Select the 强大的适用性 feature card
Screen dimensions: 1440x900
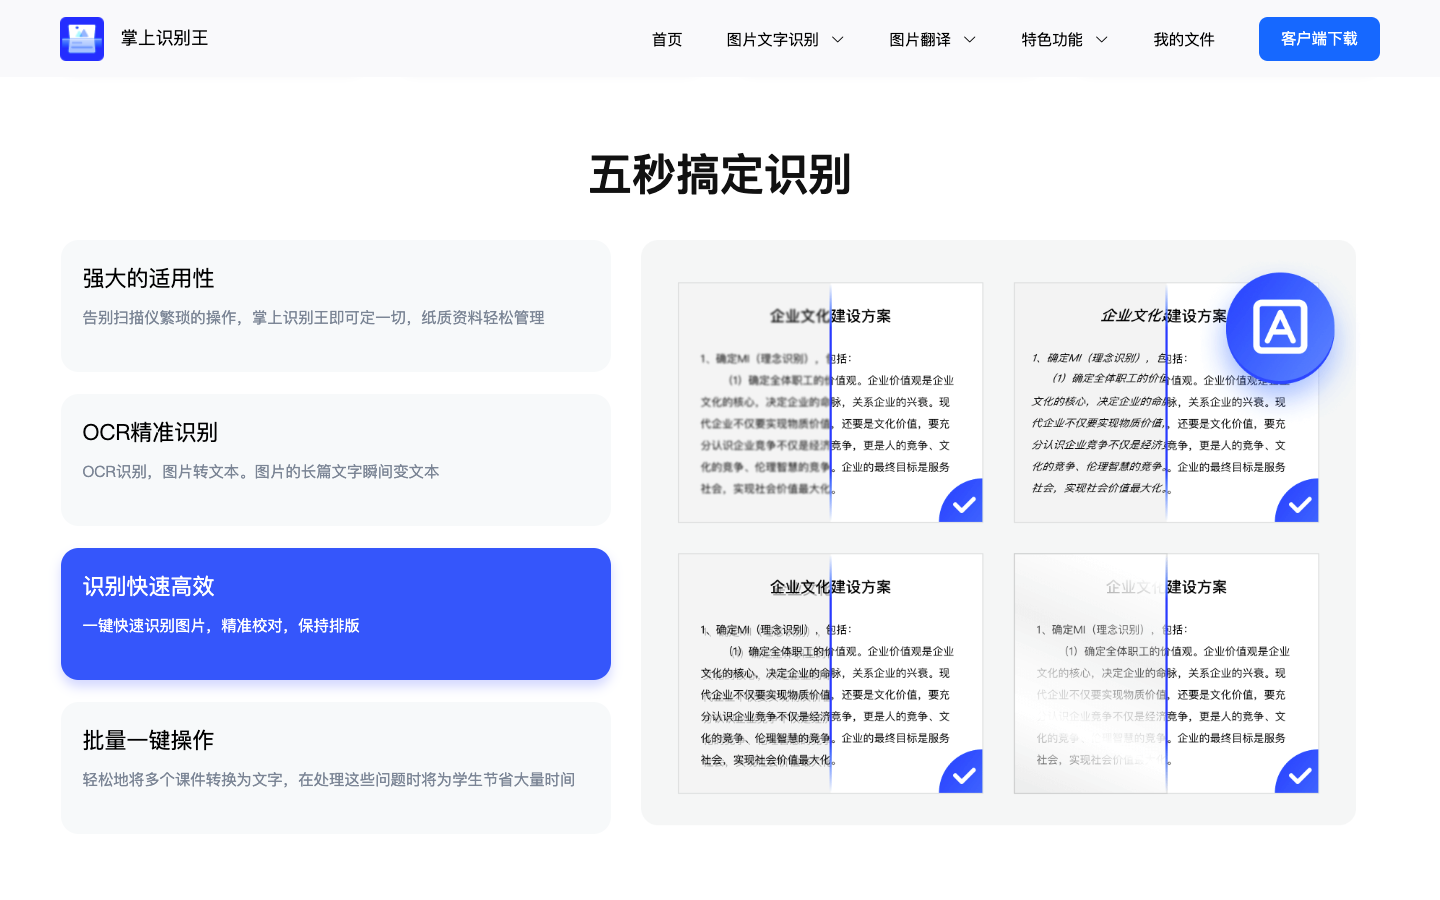point(336,305)
